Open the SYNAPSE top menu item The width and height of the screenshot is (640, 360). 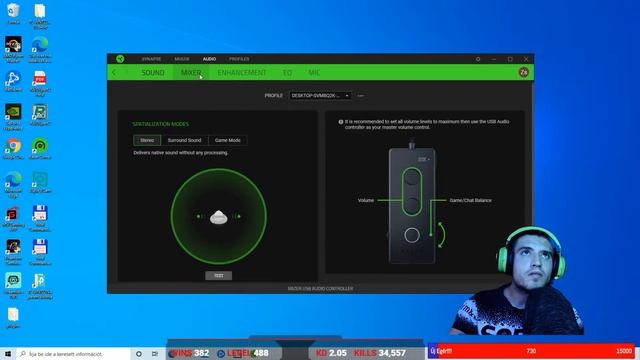click(151, 59)
